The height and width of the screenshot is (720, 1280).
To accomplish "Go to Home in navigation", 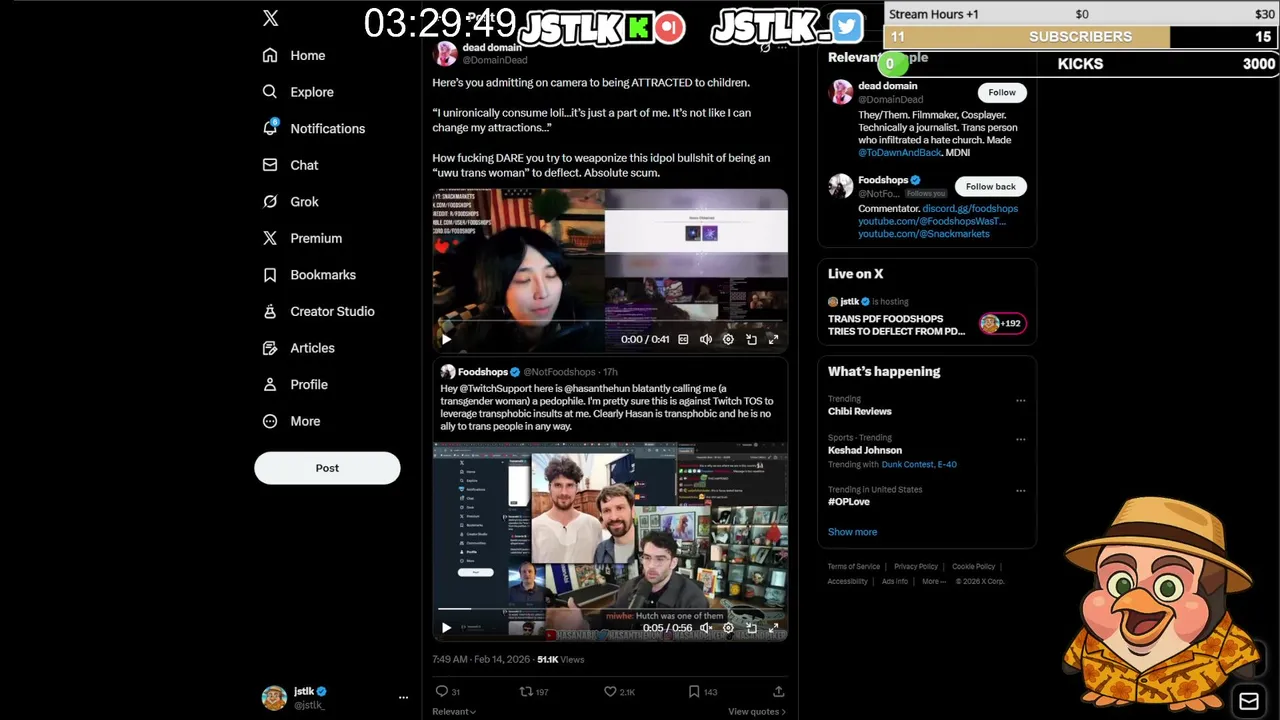I will click(x=308, y=55).
